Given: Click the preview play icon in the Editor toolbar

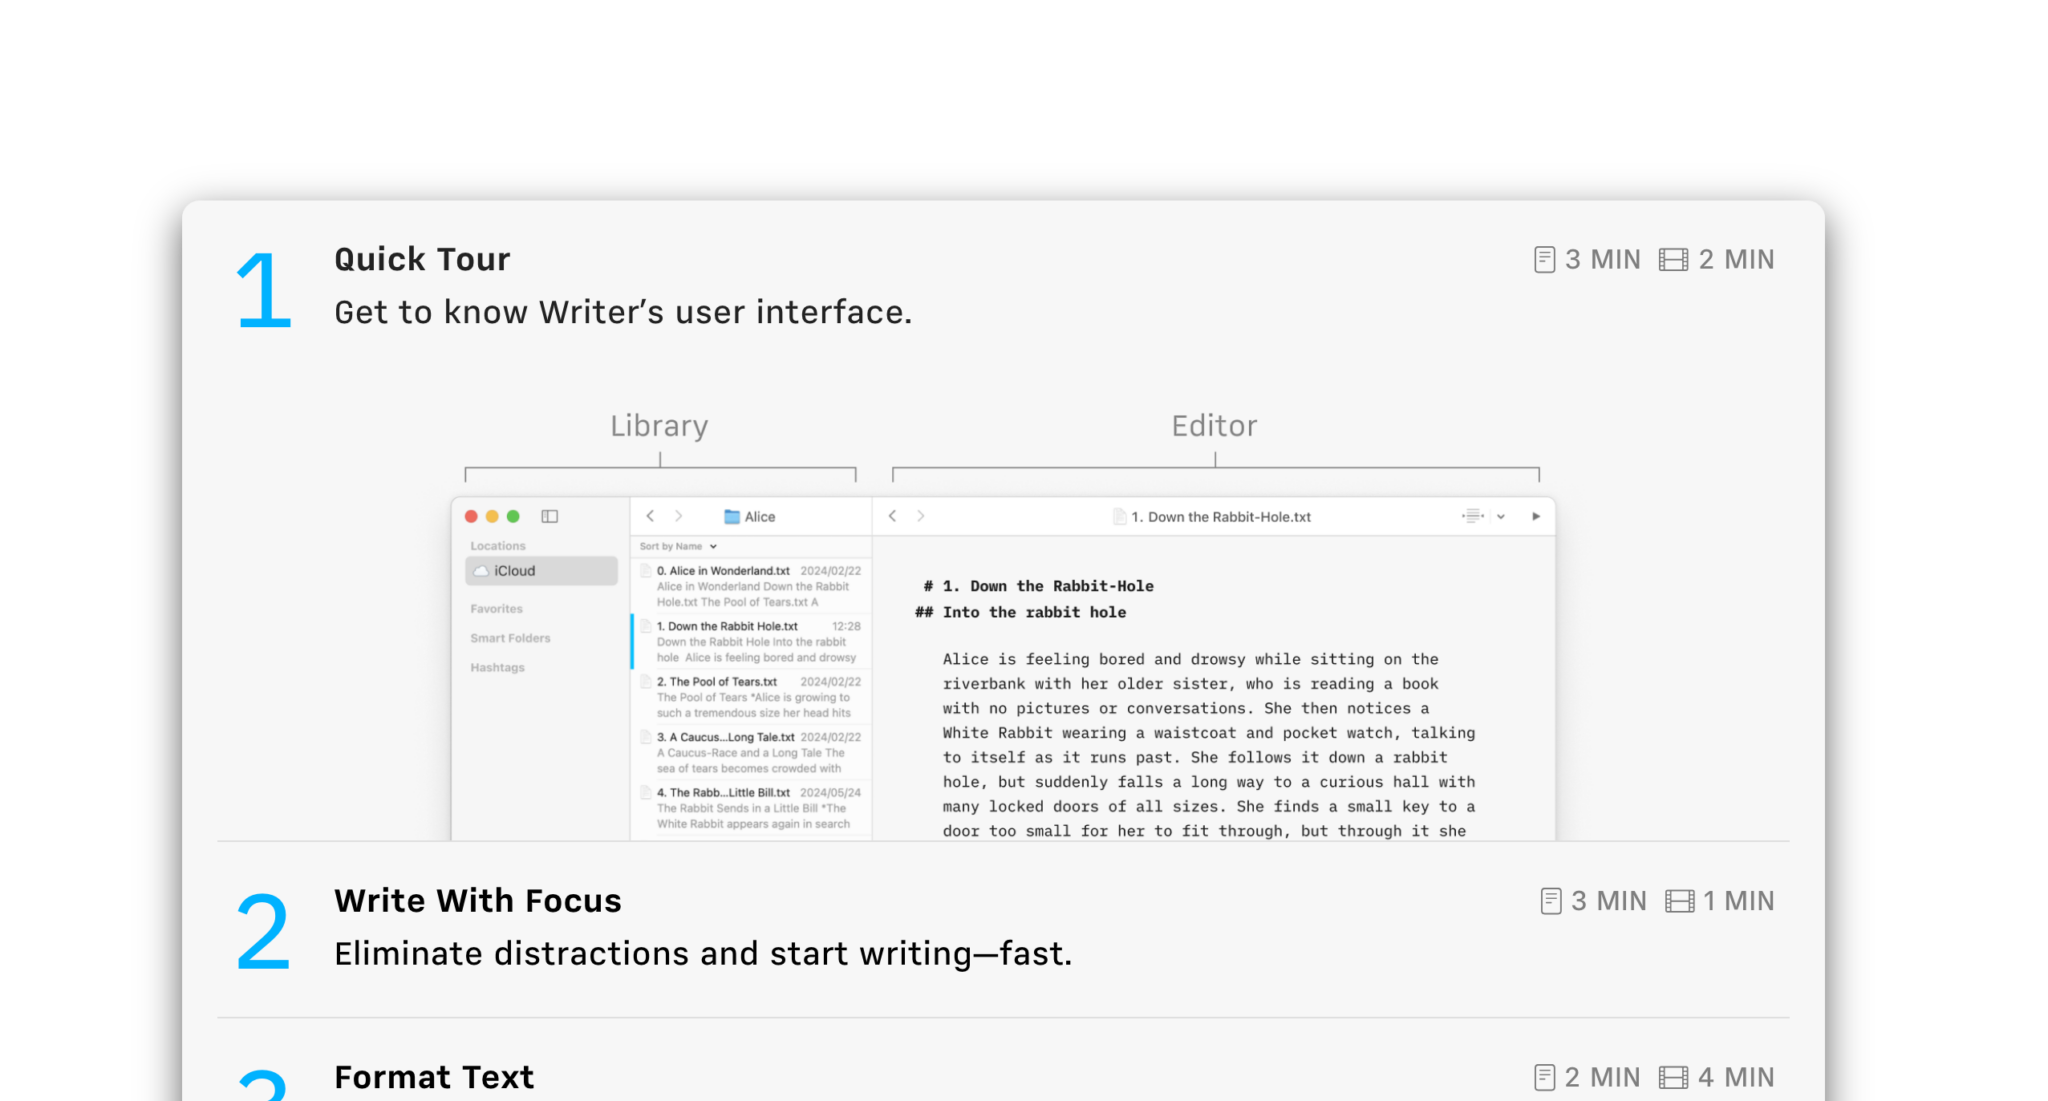Looking at the screenshot, I should [x=1536, y=517].
